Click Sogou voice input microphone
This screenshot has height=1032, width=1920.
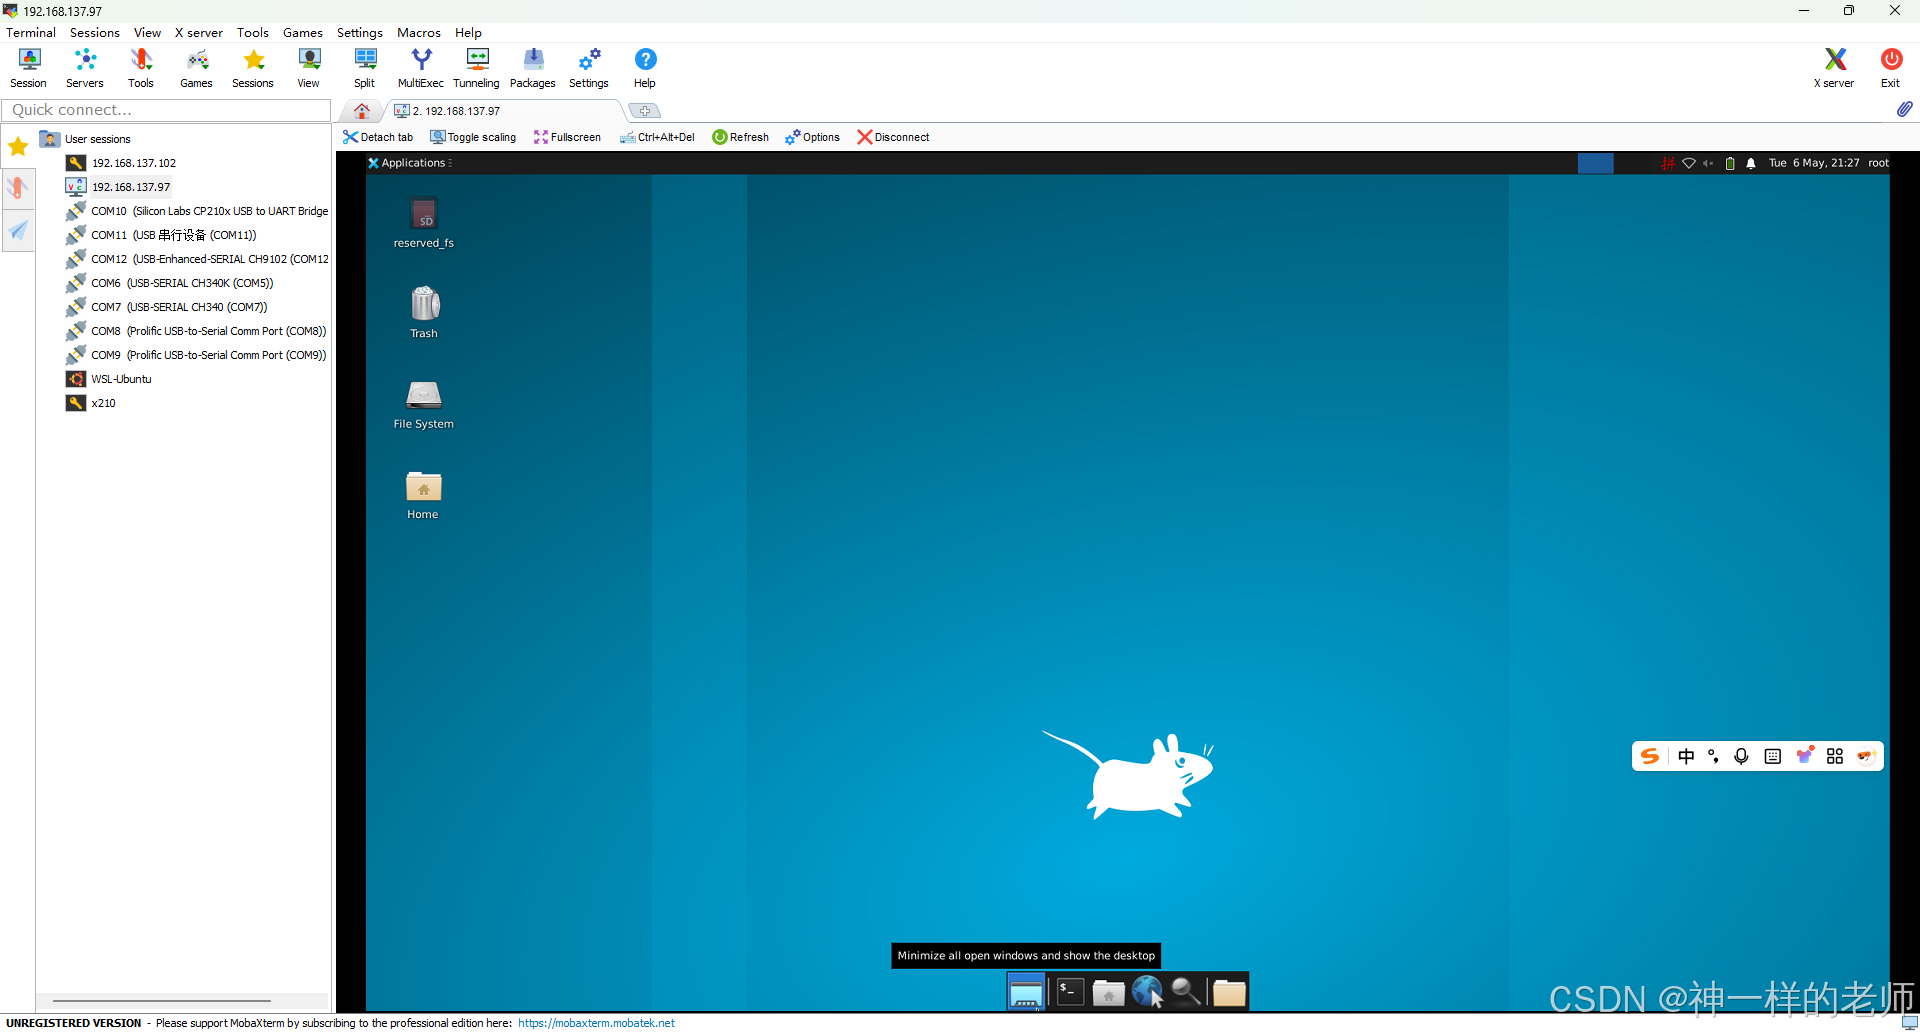tap(1741, 756)
